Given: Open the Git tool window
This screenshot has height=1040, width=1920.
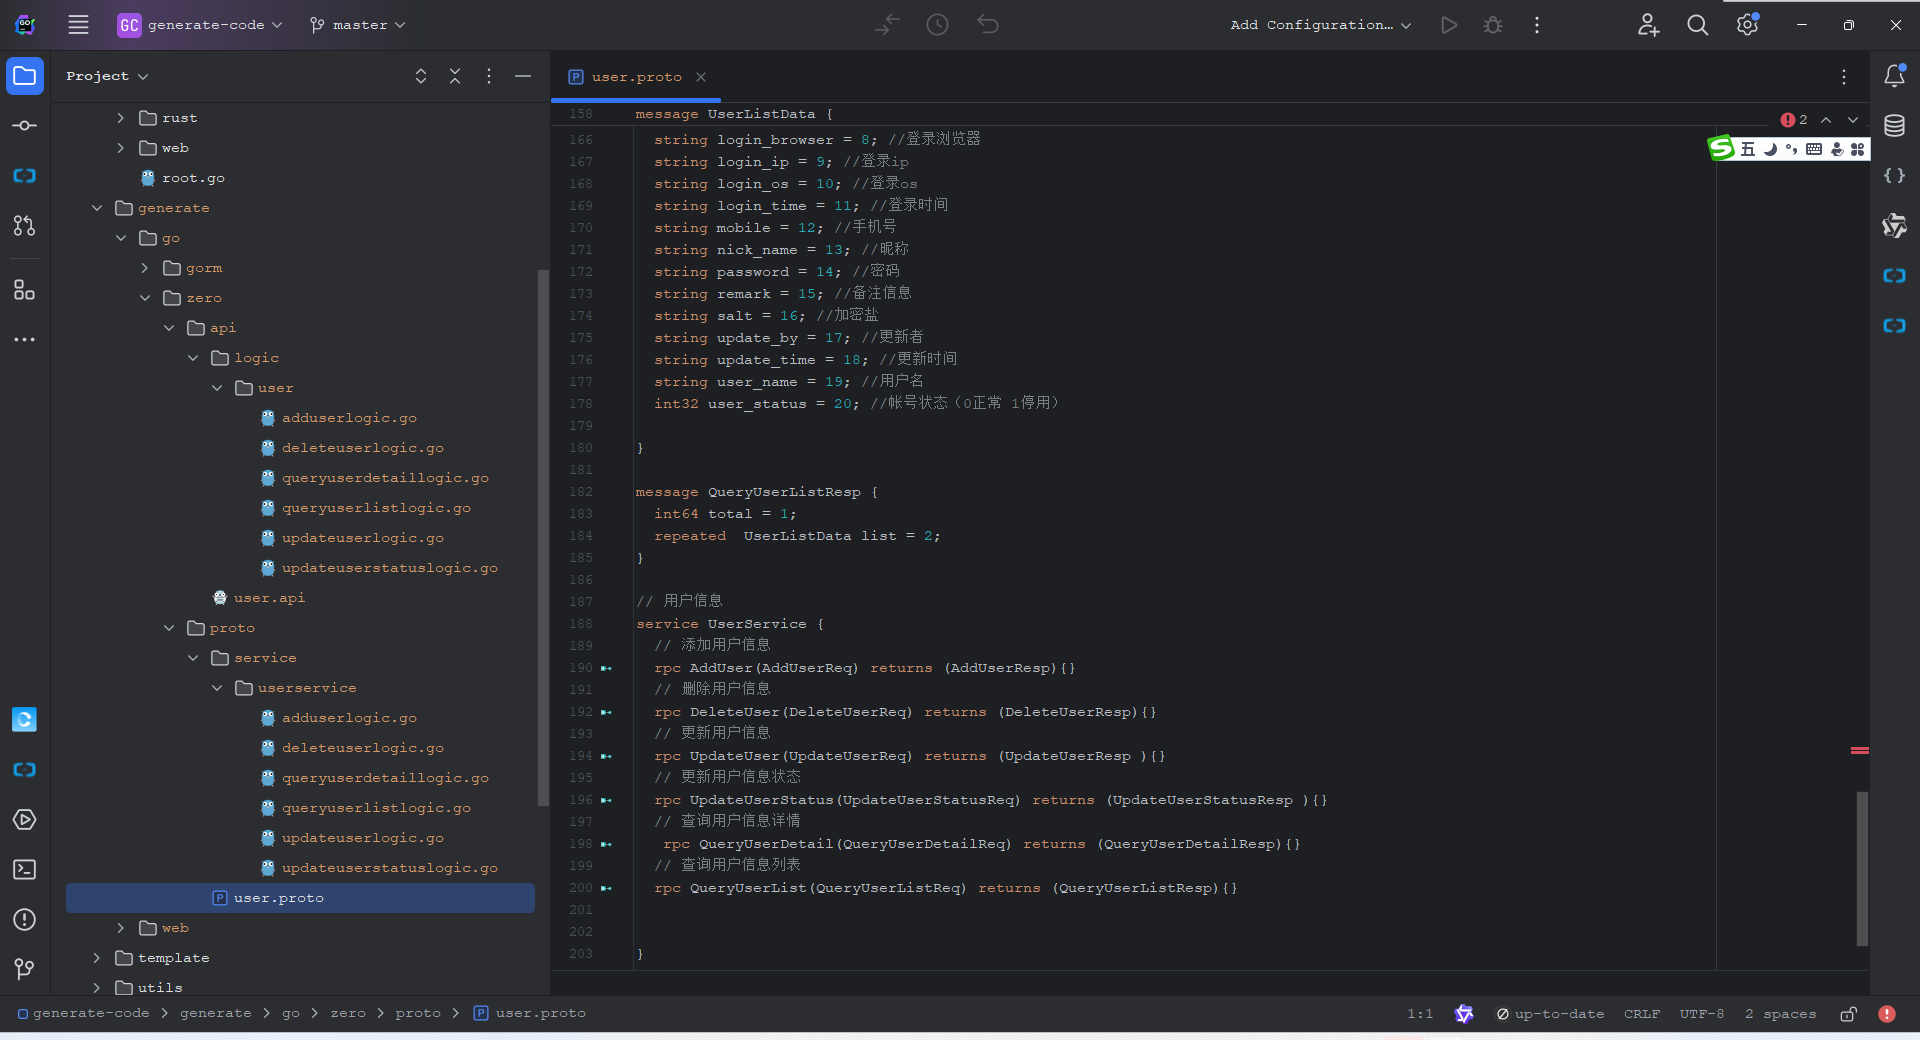Looking at the screenshot, I should (25, 969).
